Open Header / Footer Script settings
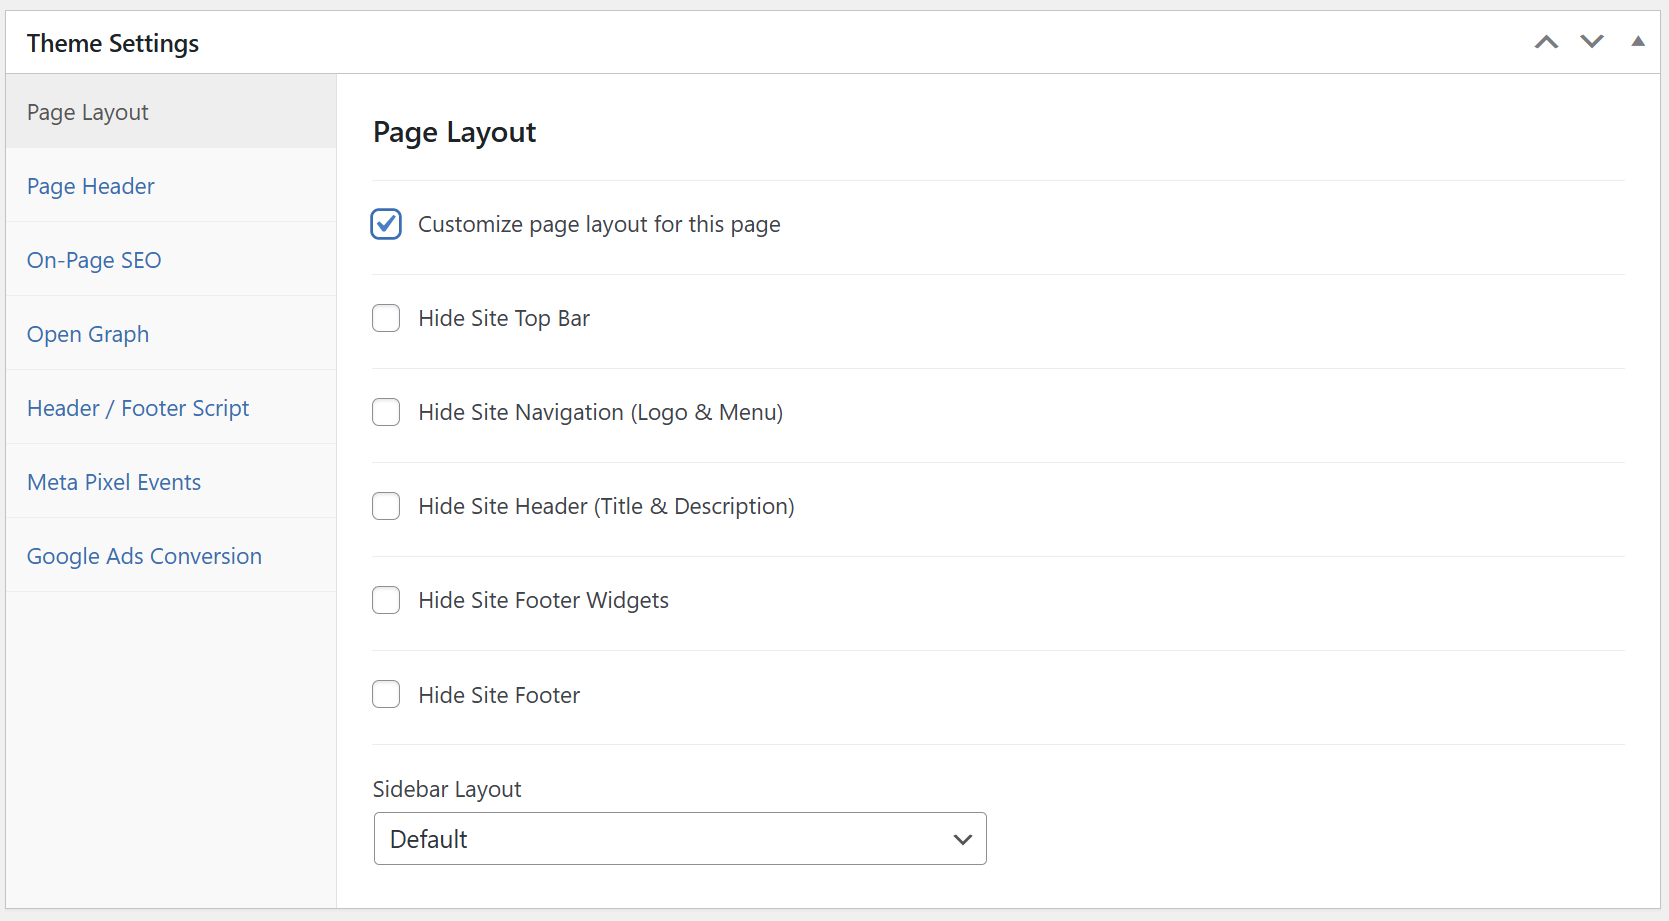This screenshot has width=1669, height=921. (137, 408)
